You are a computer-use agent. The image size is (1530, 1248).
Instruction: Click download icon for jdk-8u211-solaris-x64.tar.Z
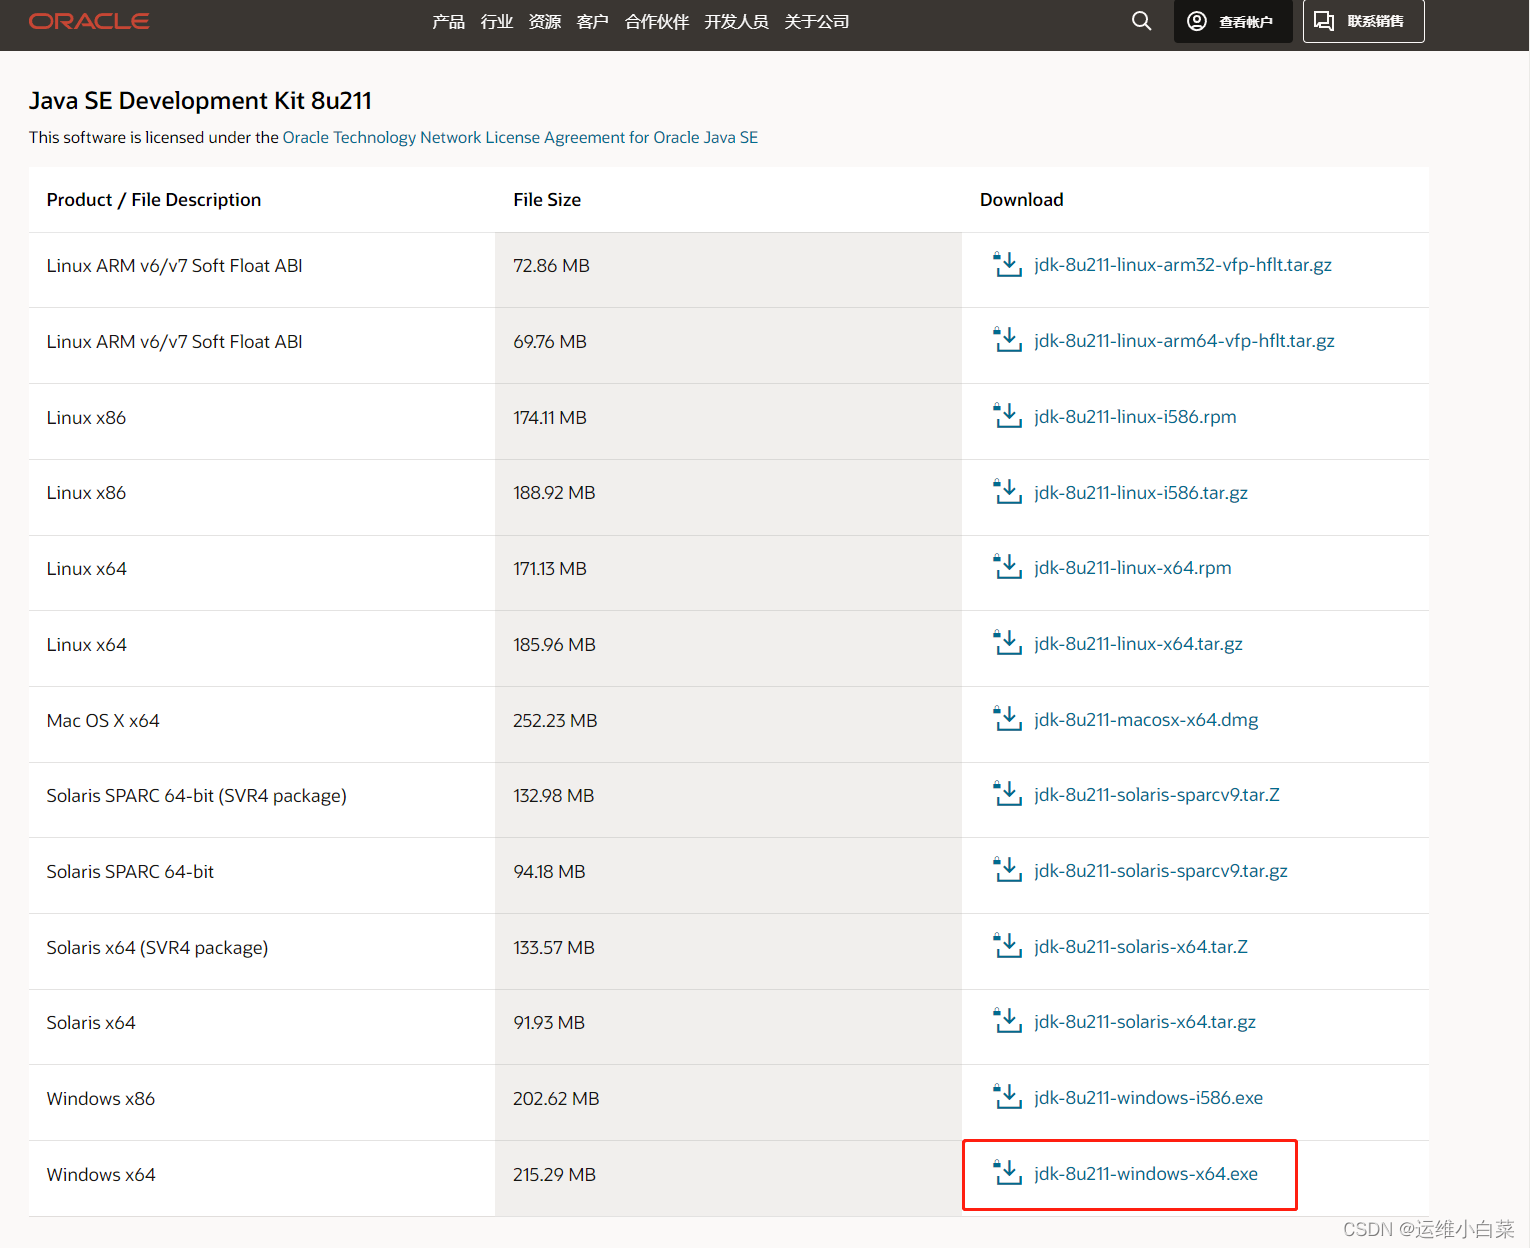tap(1007, 947)
